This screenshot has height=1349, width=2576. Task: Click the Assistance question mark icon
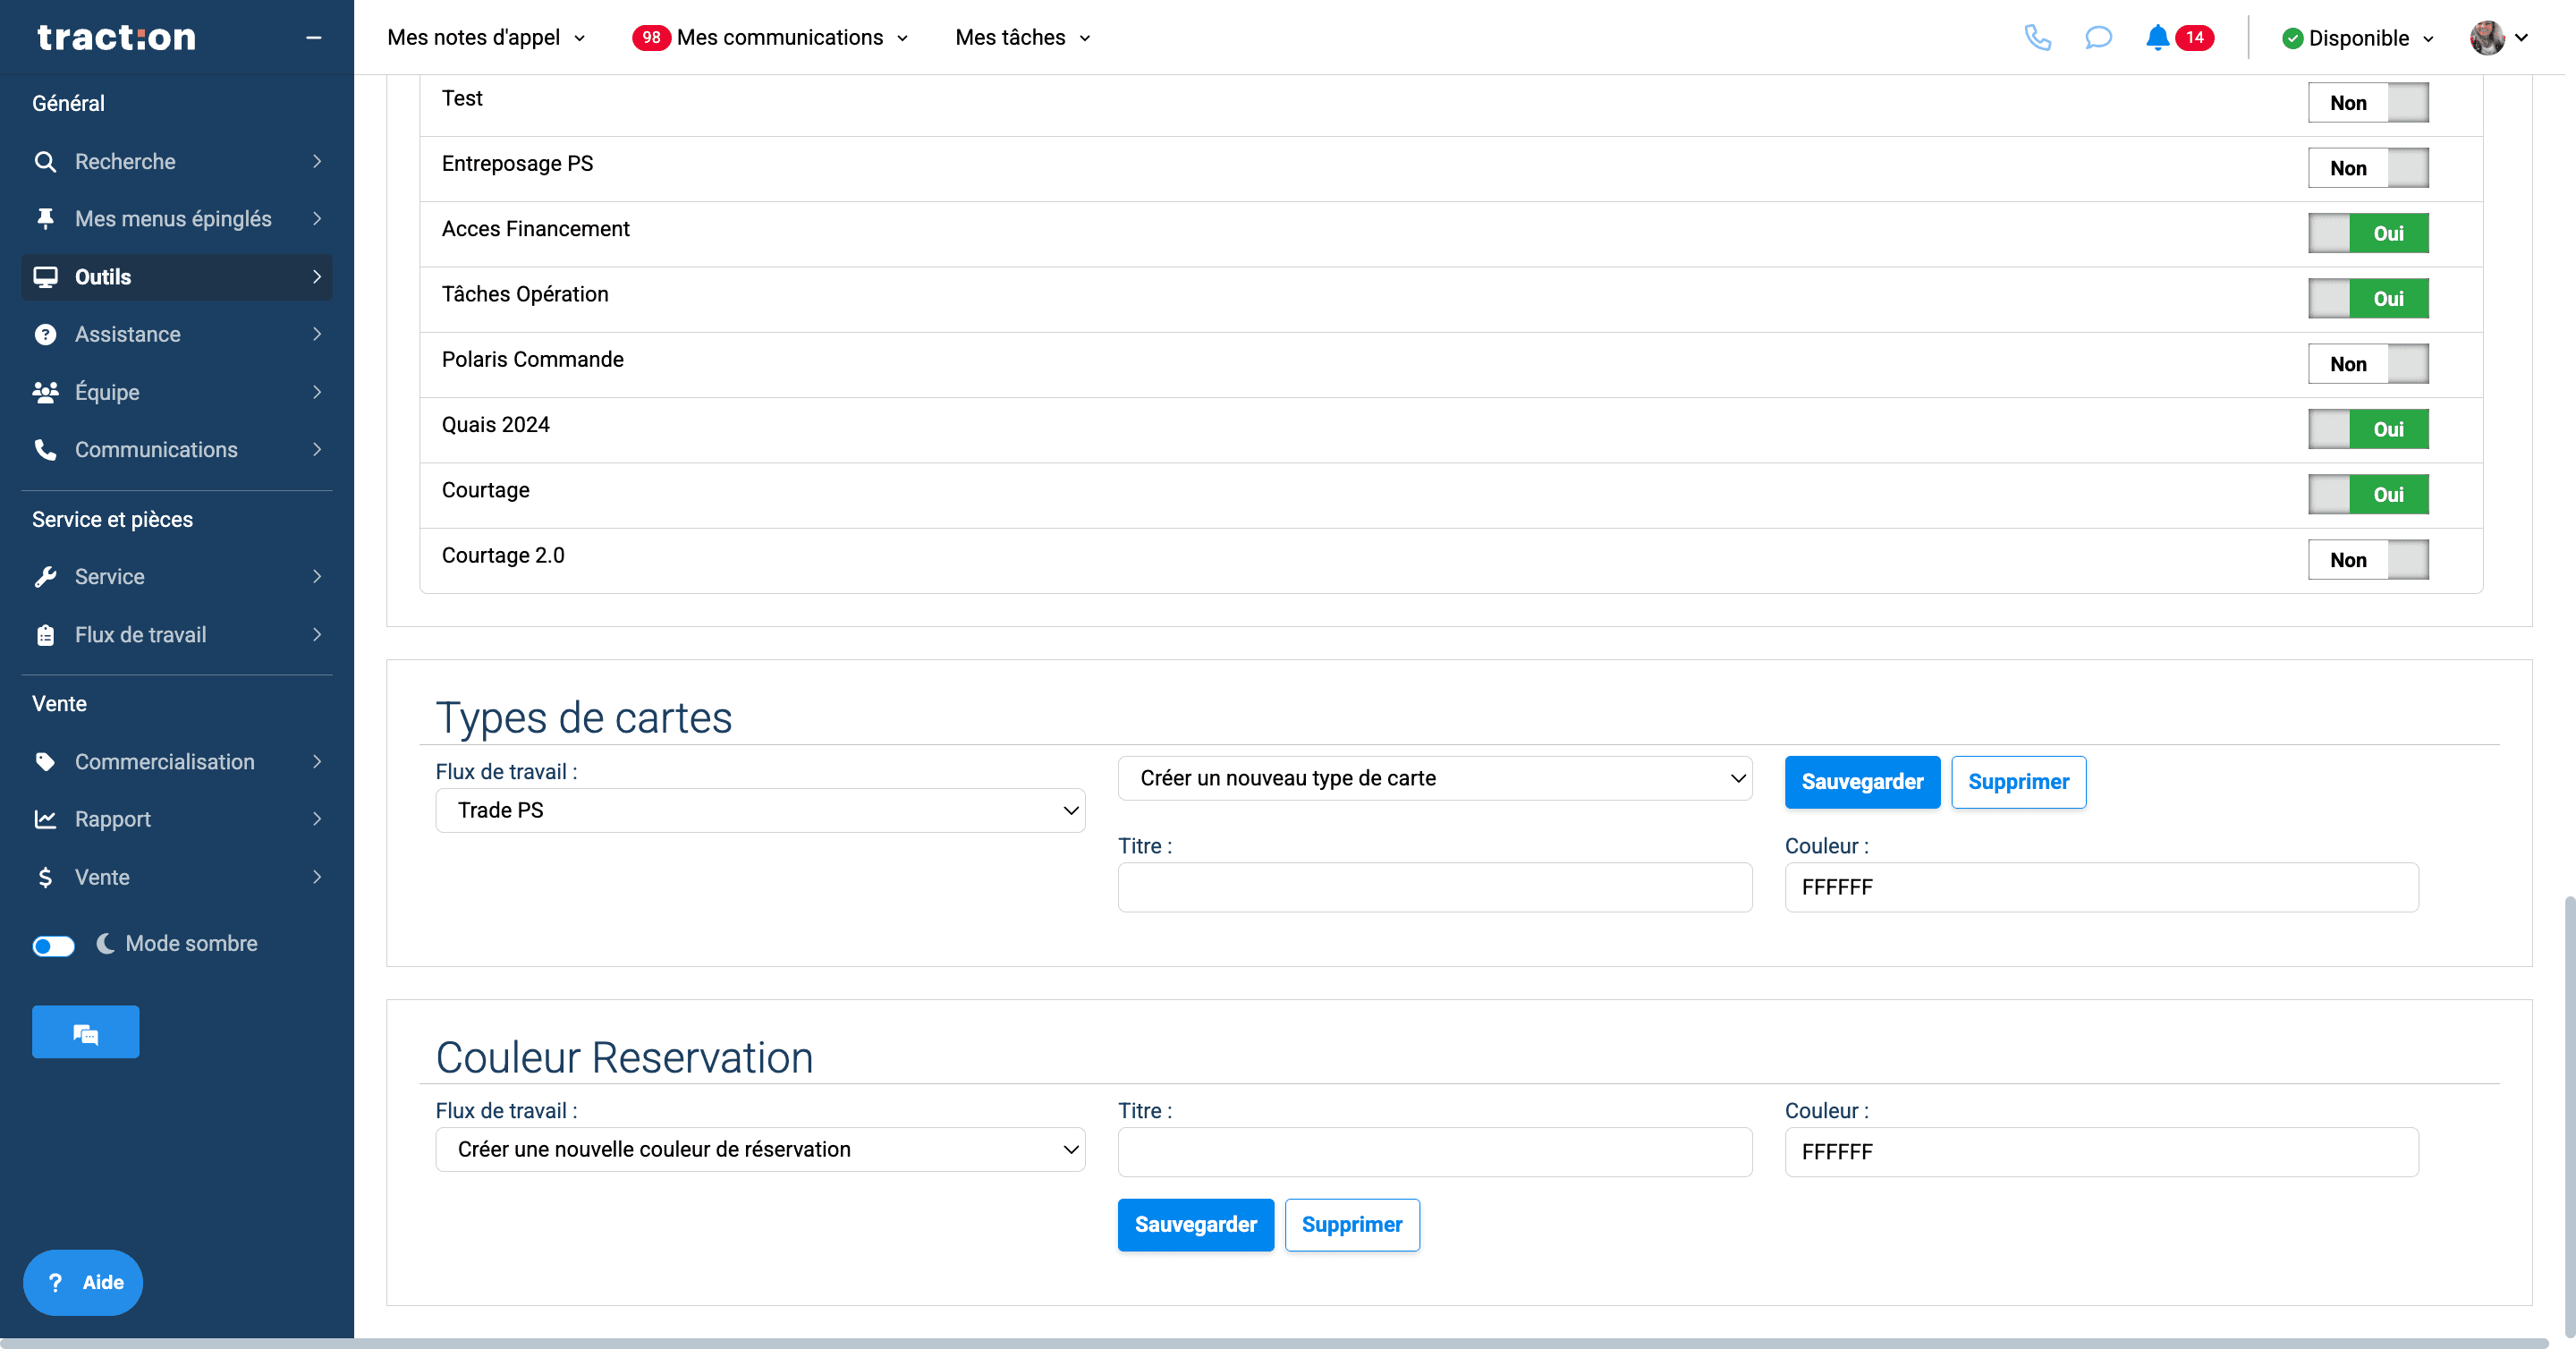[x=45, y=334]
